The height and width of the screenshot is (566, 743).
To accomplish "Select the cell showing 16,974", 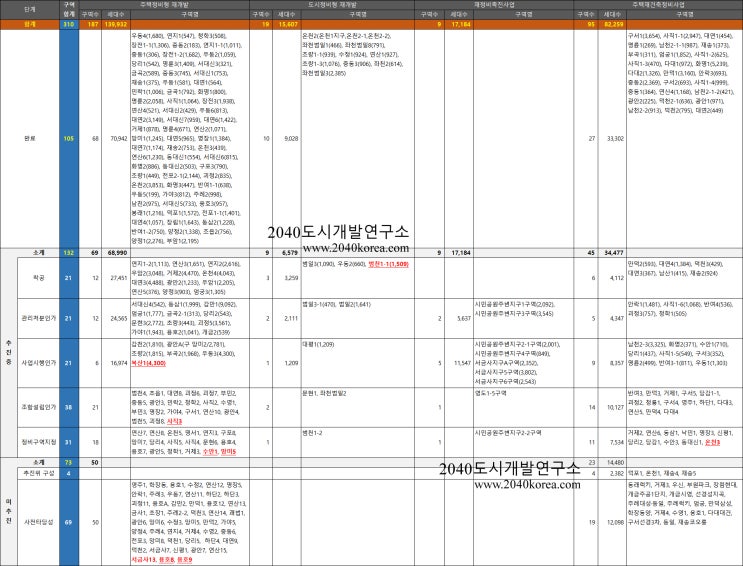I will tap(116, 363).
